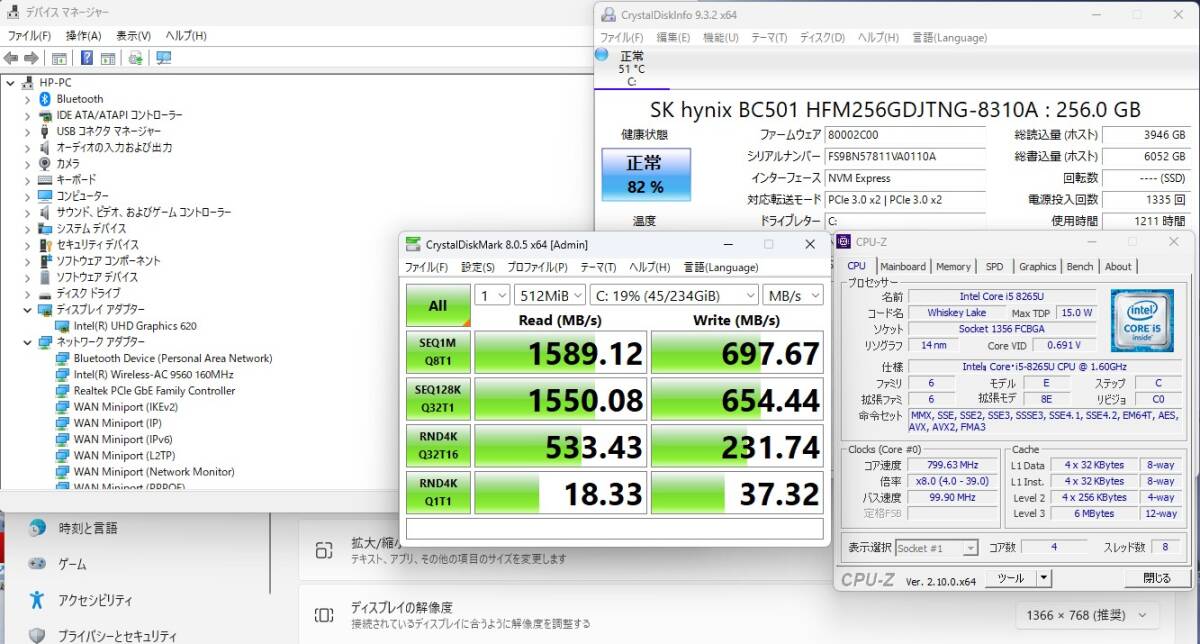
Task: Click the clock icon beside 時刻と言語
Action: [38, 527]
